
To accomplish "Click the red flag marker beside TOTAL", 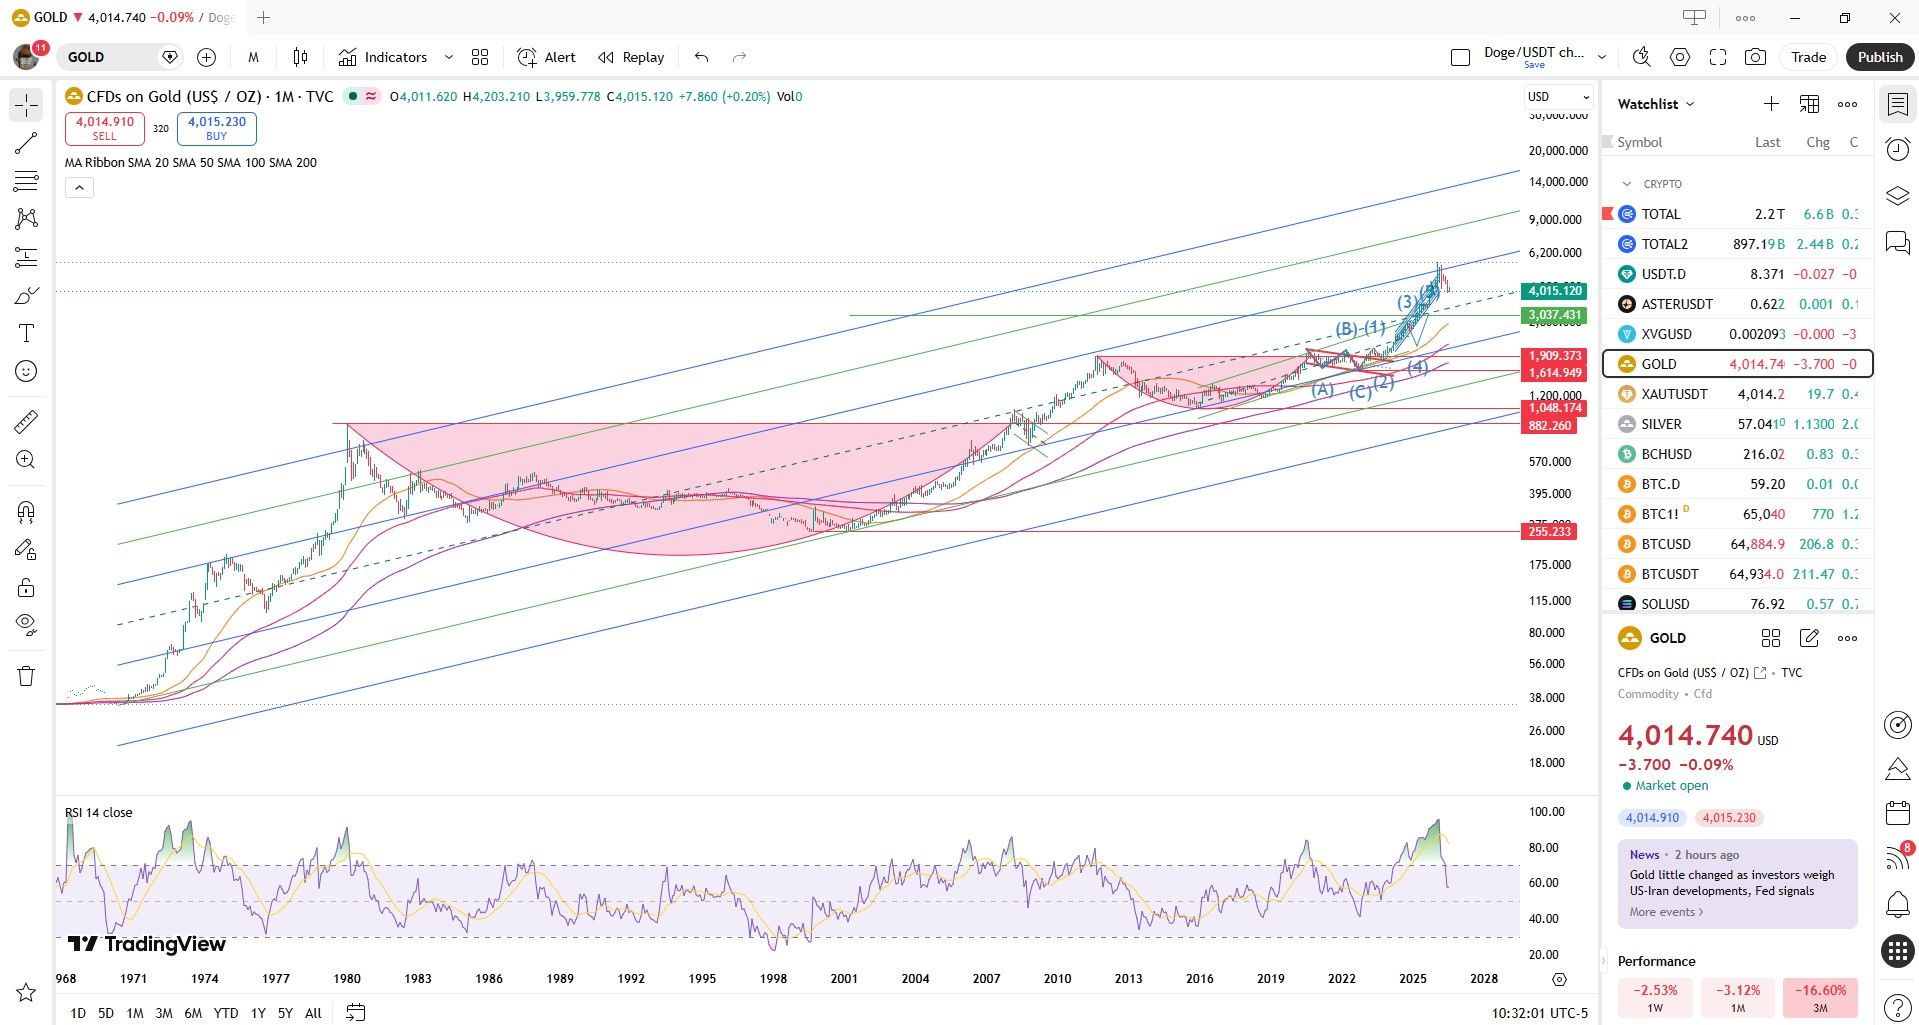I will coord(1608,214).
